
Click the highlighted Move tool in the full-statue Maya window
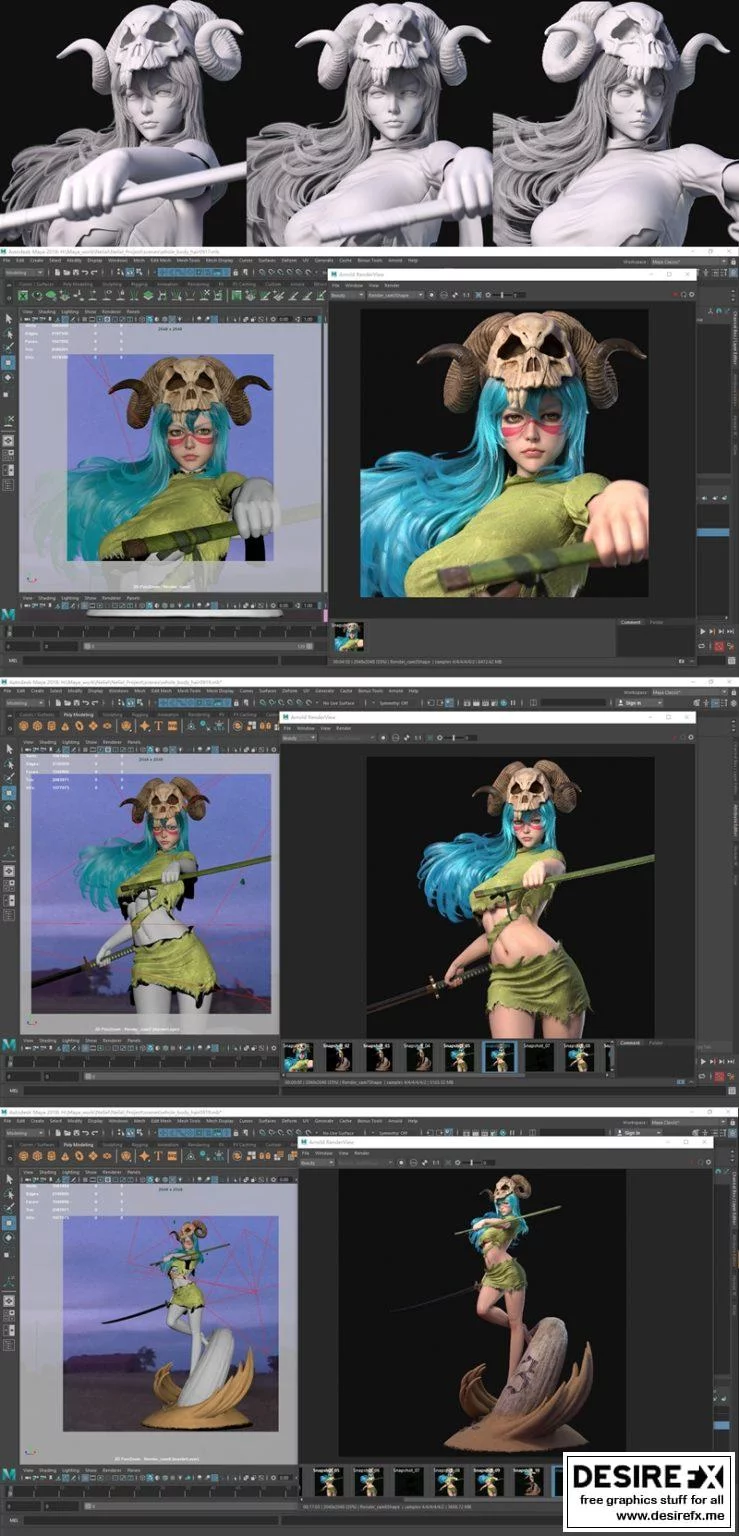pyautogui.click(x=8, y=1222)
